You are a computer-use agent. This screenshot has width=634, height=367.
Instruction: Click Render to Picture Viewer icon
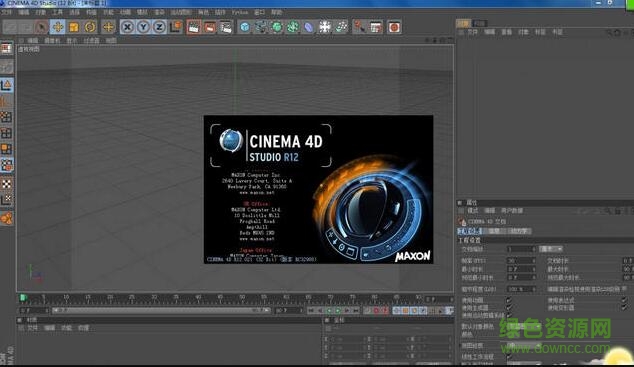[210, 27]
